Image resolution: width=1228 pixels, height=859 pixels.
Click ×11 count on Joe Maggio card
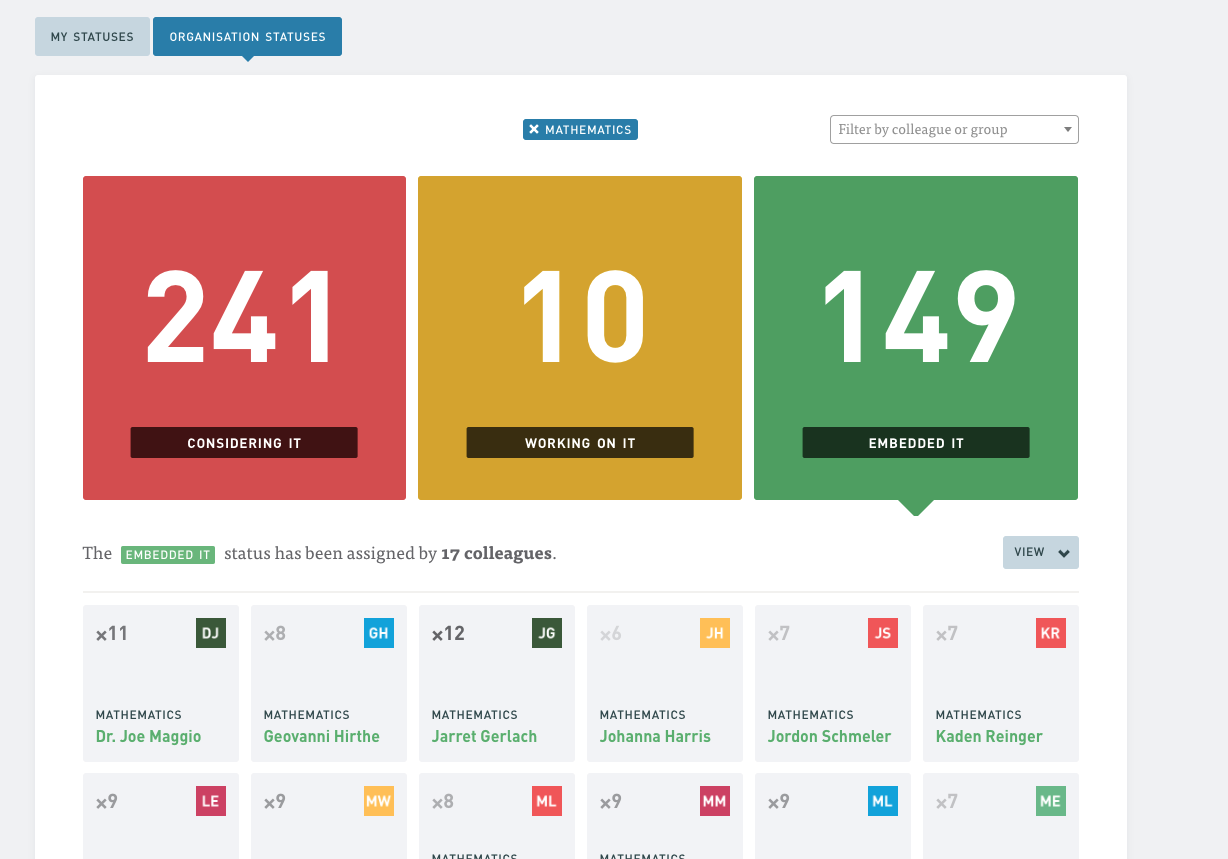pos(111,633)
